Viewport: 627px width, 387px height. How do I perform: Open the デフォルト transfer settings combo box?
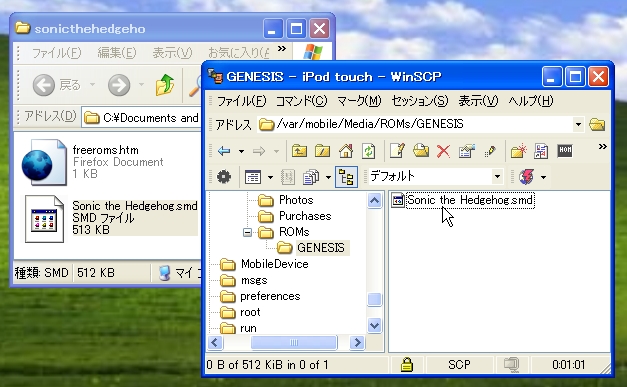(435, 176)
